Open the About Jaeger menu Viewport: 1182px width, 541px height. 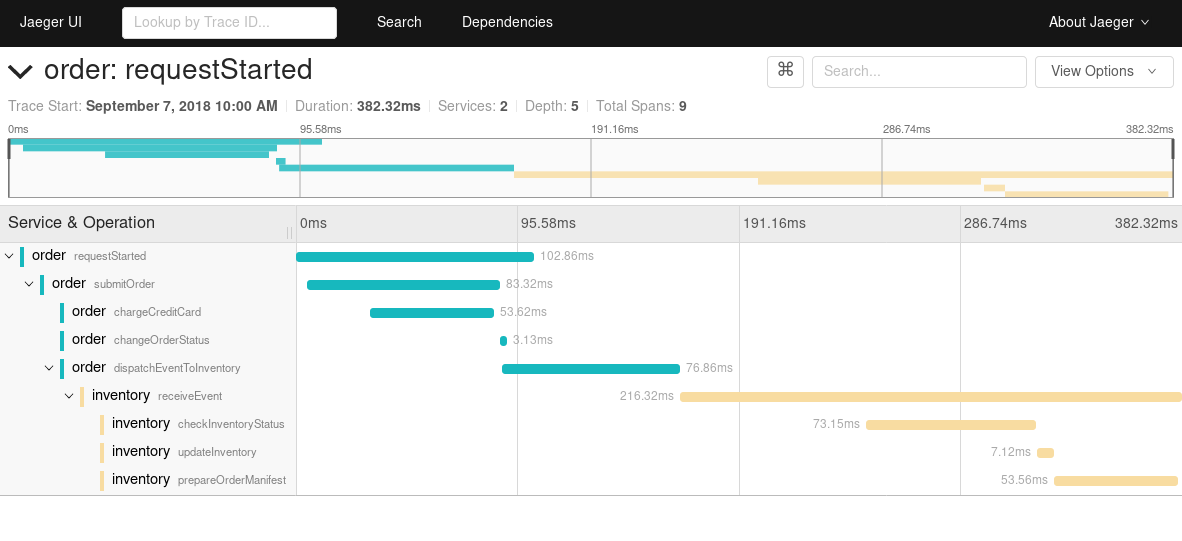pyautogui.click(x=1098, y=22)
